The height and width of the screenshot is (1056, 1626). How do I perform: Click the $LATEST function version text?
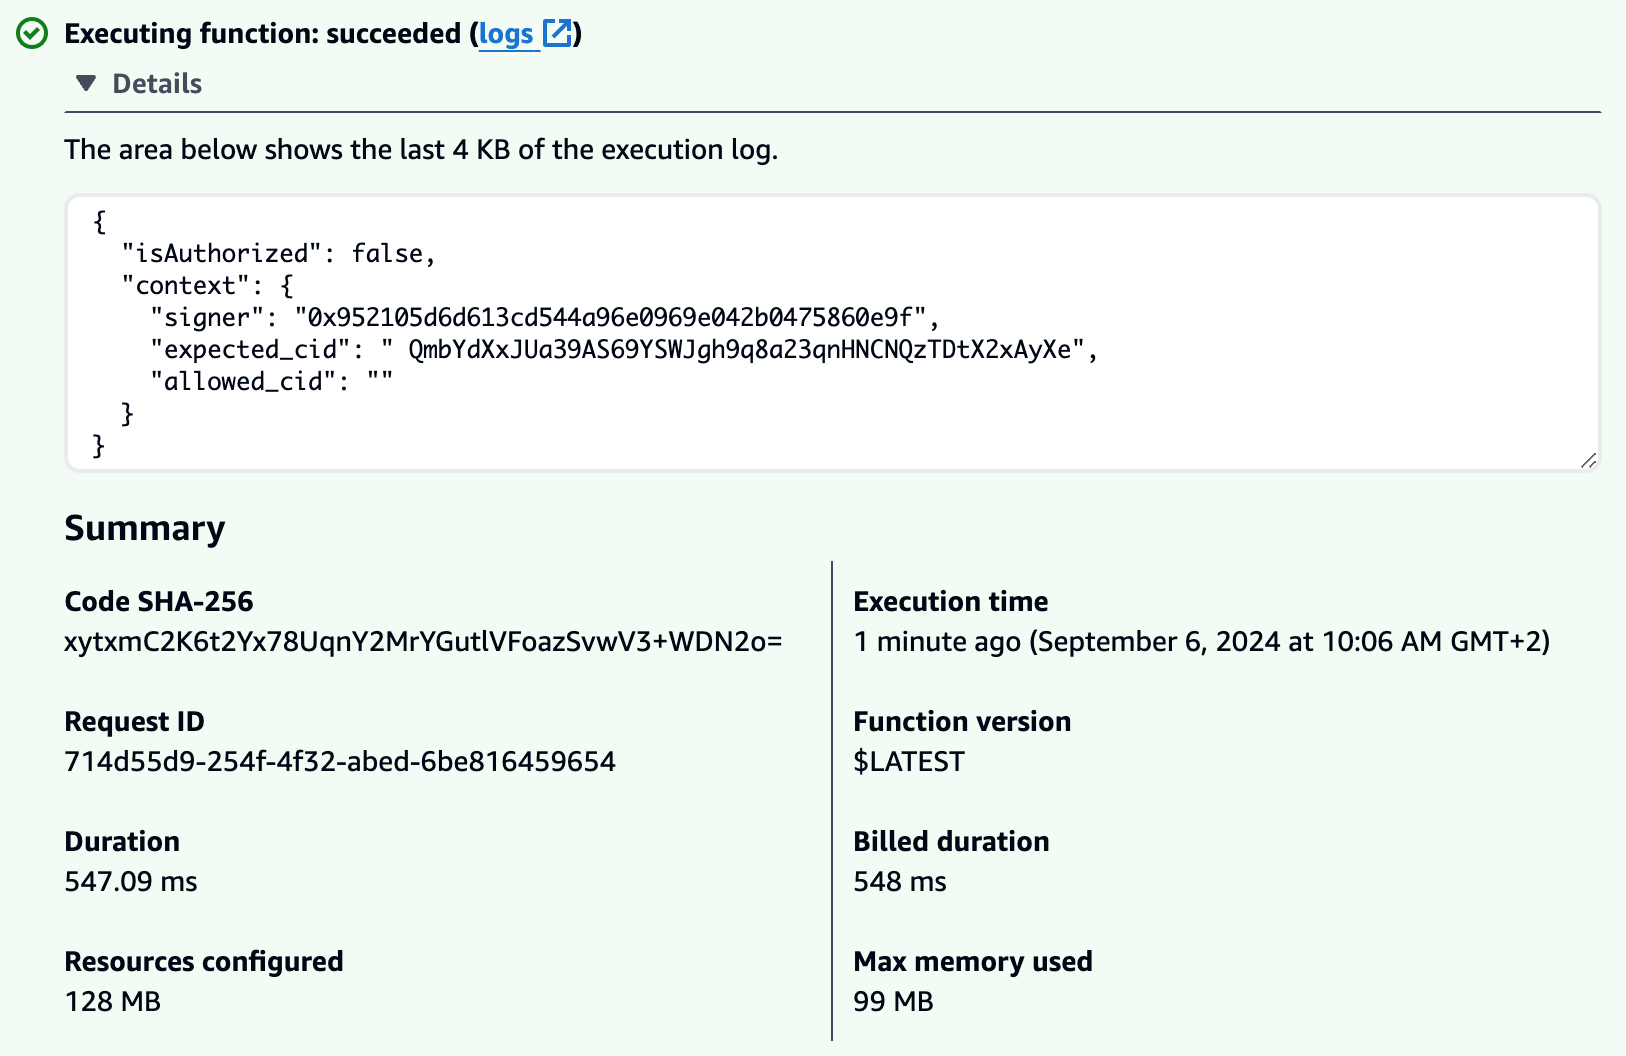pos(908,761)
